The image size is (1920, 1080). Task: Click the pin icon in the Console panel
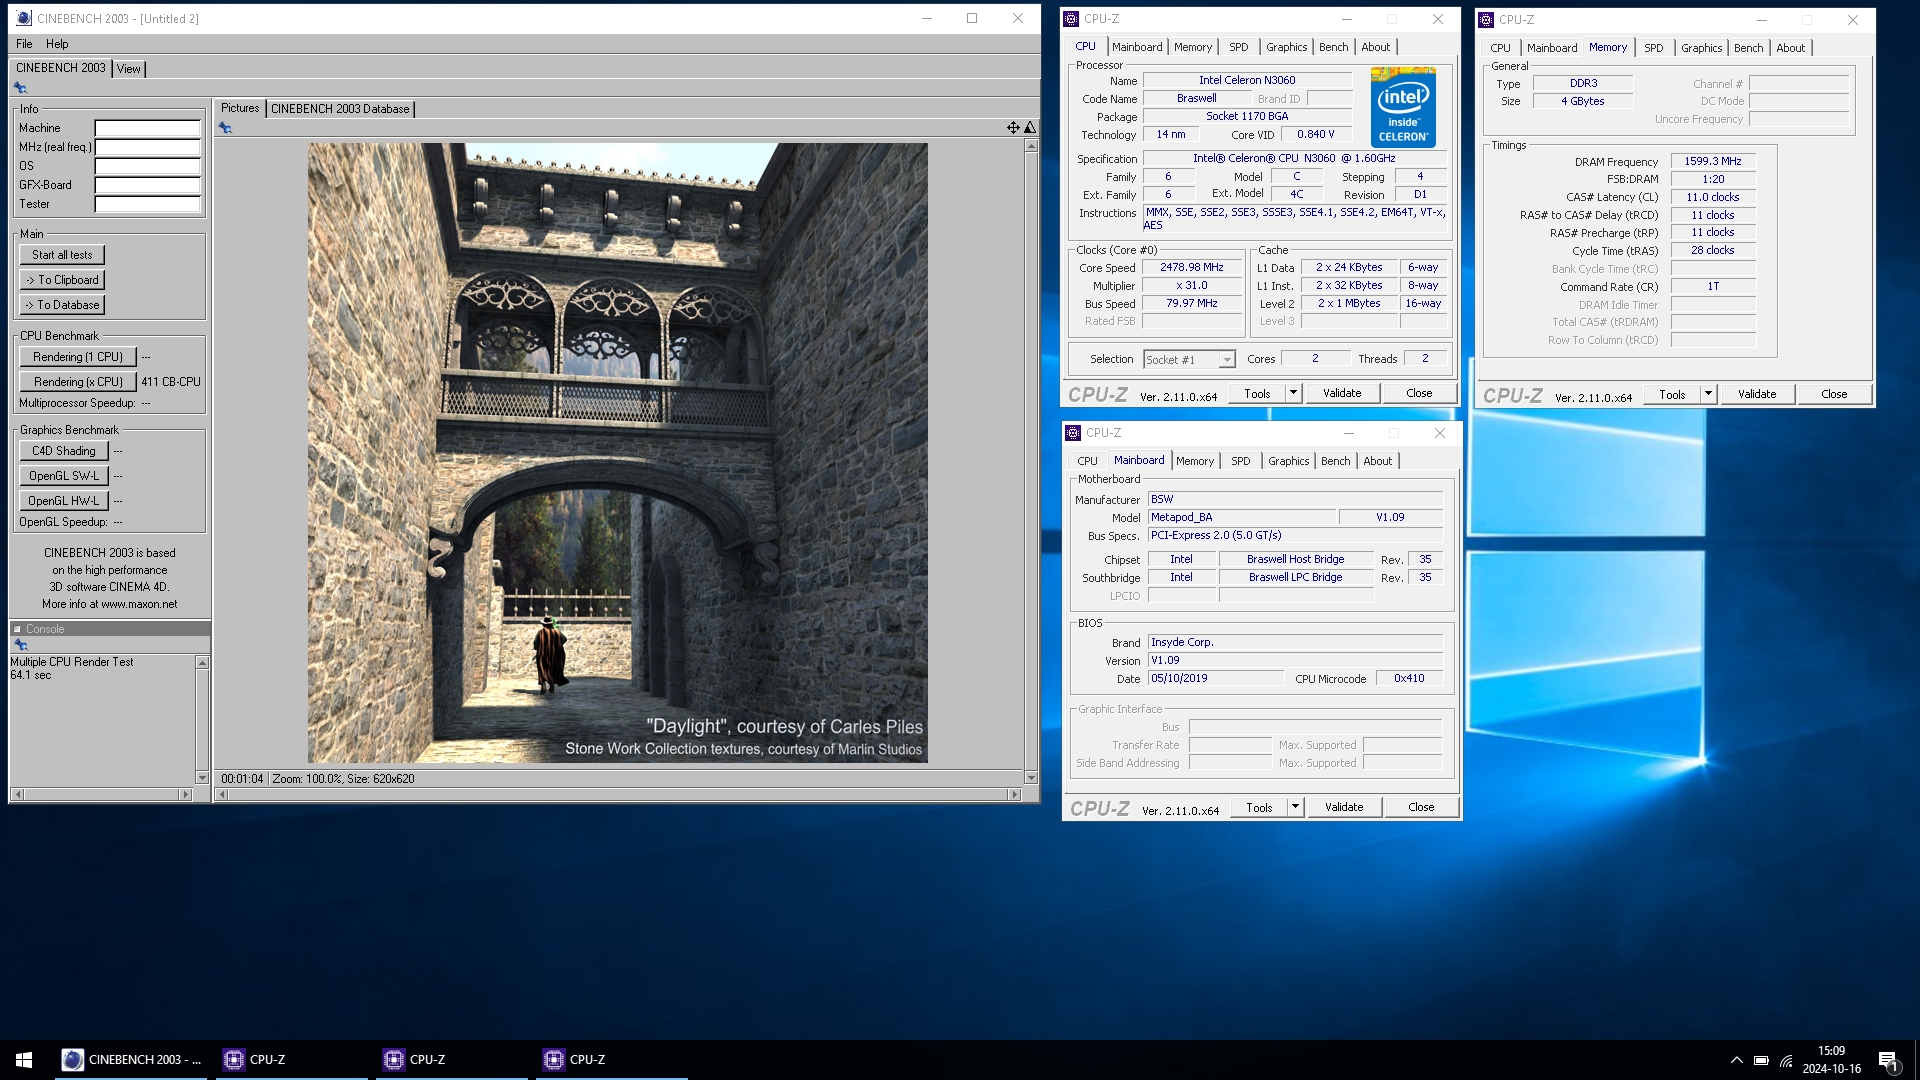20,645
